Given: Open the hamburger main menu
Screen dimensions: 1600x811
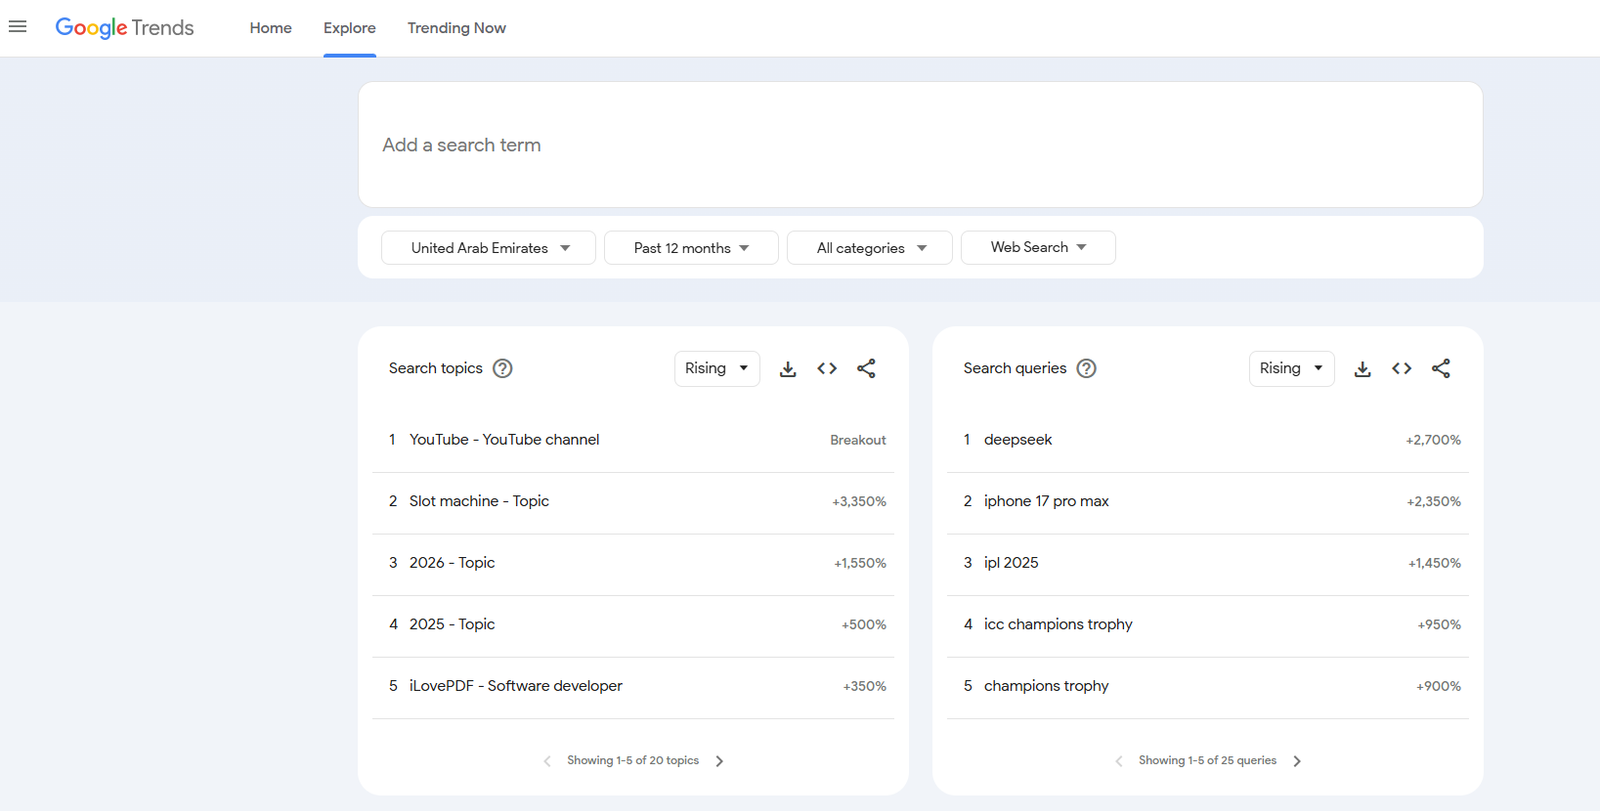Looking at the screenshot, I should (18, 27).
